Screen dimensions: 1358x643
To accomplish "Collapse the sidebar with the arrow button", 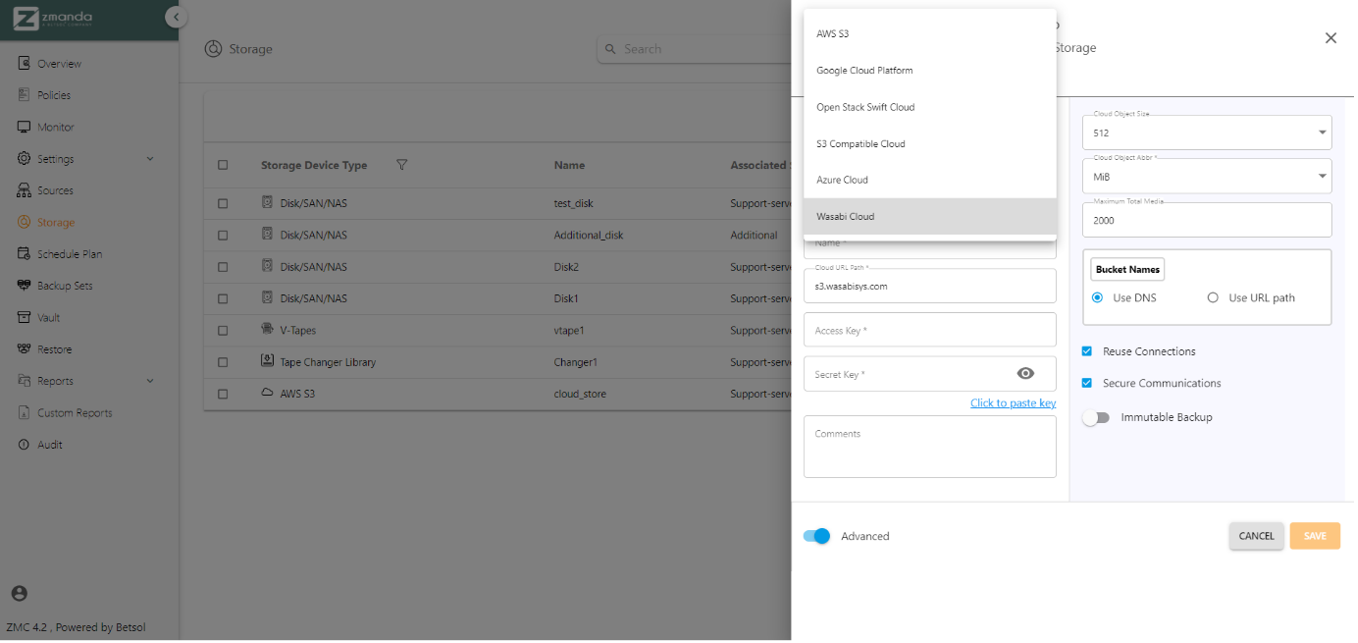I will (176, 17).
